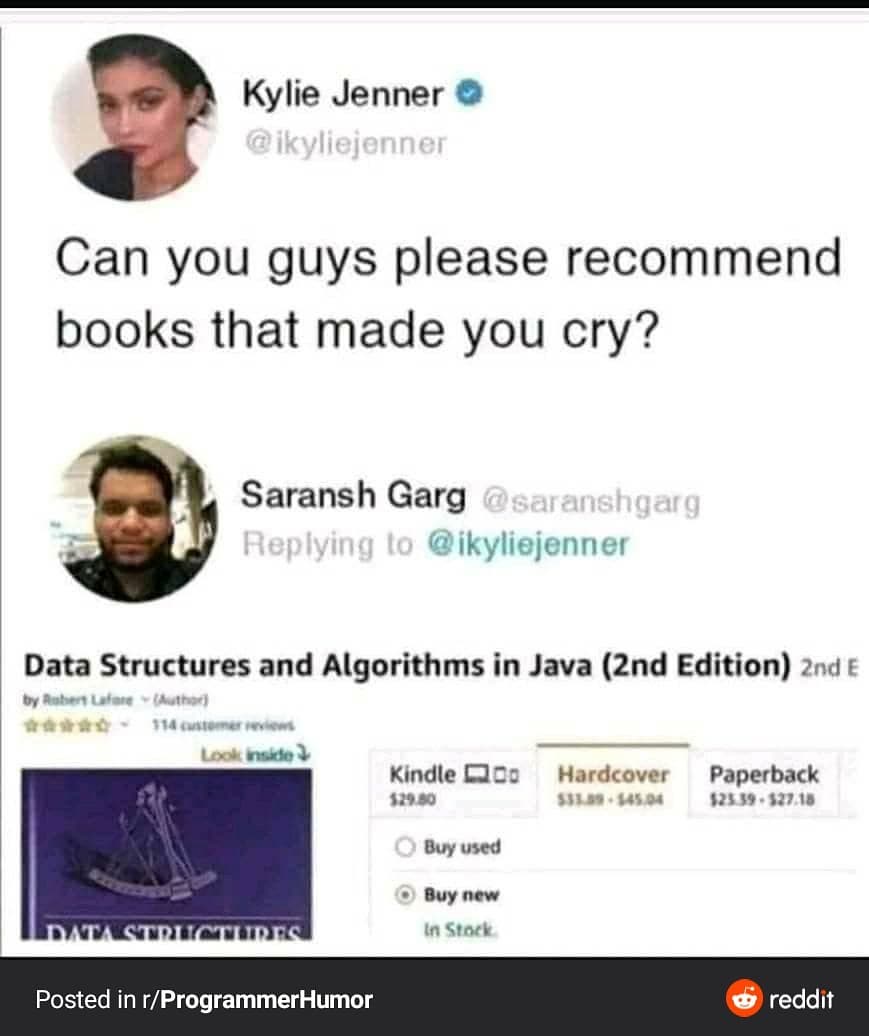This screenshot has width=869, height=1036.
Task: Open the @ikyliejenner mention link
Action: coord(528,544)
